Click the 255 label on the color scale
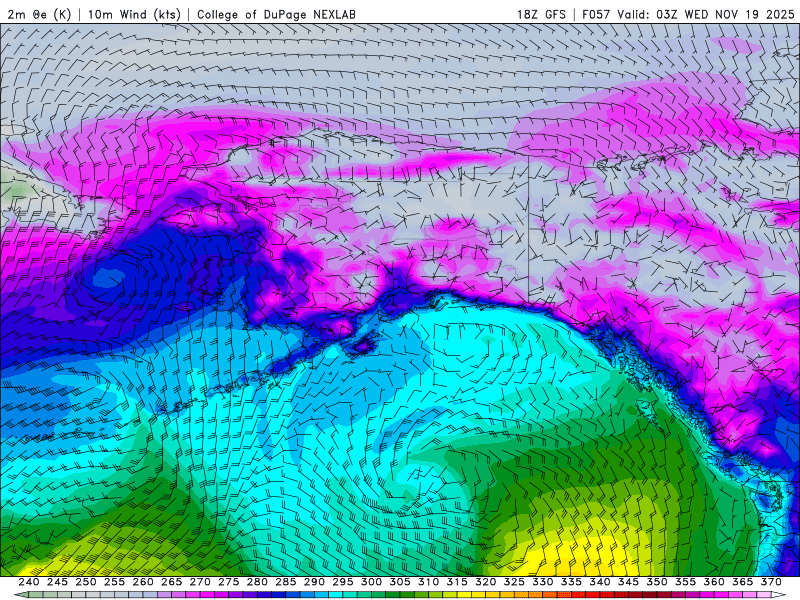Viewport: 800px width, 600px height. (114, 582)
